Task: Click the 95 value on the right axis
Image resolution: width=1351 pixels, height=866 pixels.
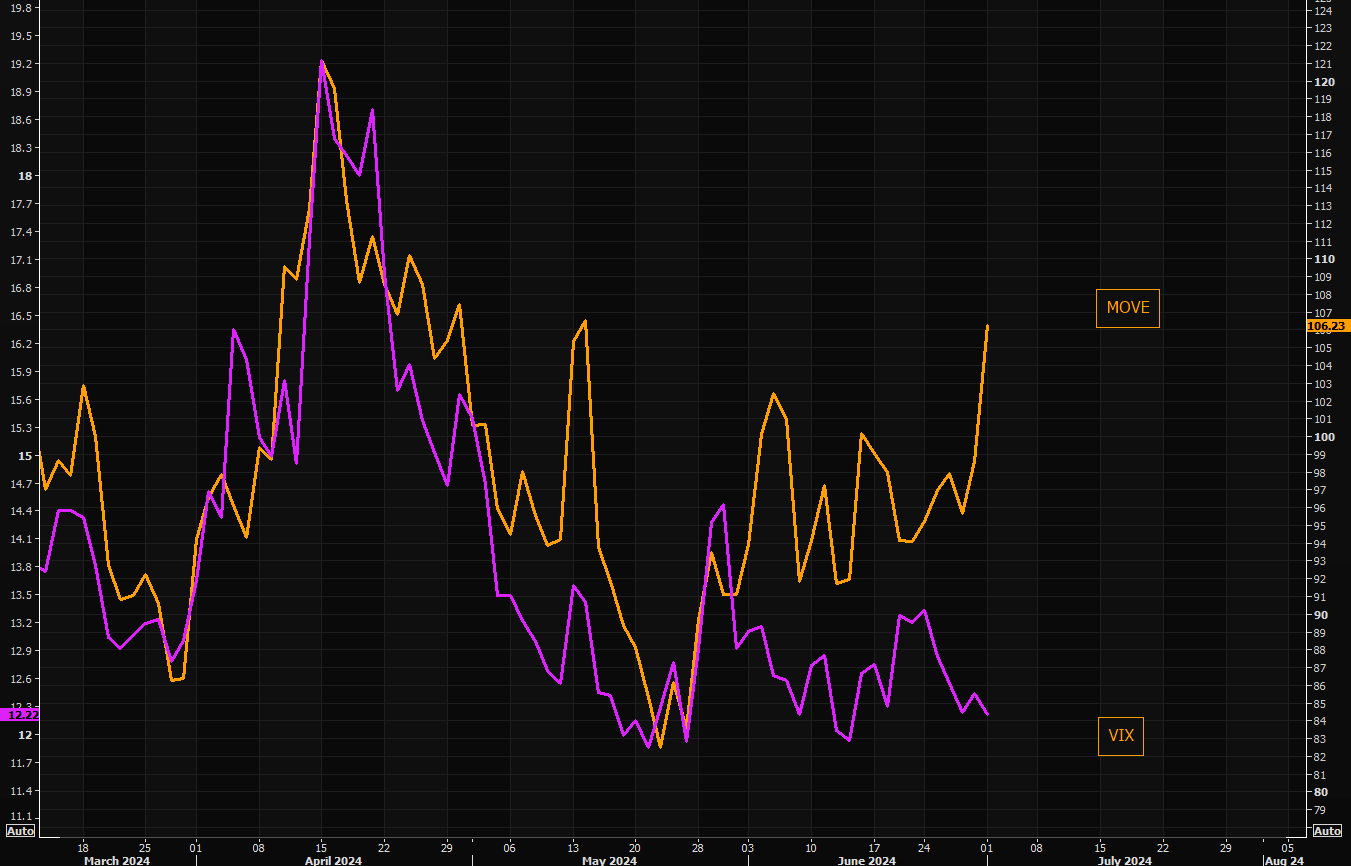Action: click(1320, 526)
